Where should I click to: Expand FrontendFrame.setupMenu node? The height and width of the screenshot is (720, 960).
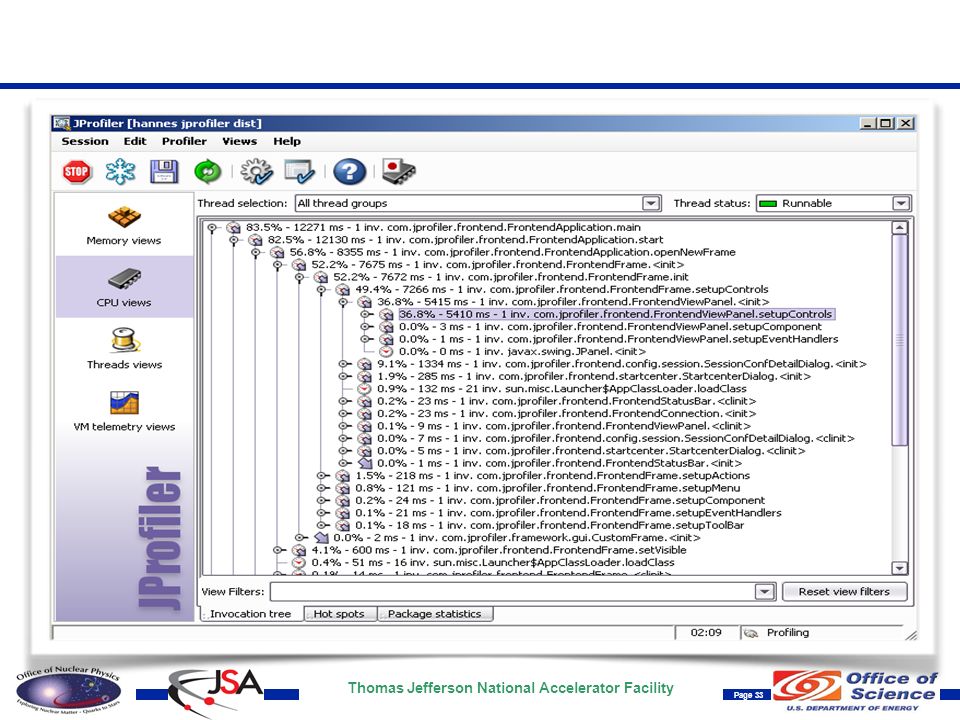[x=322, y=488]
